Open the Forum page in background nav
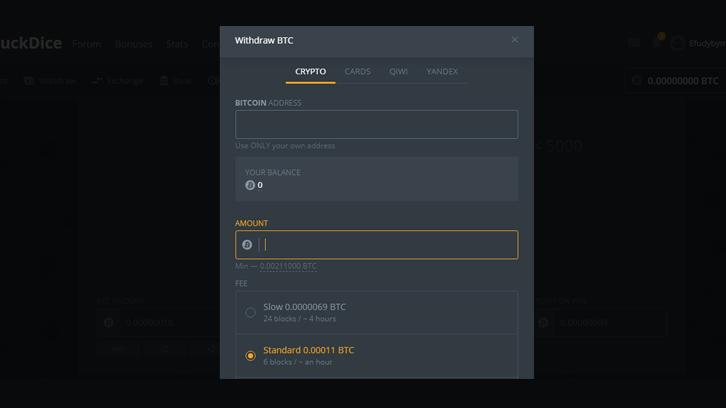 pyautogui.click(x=87, y=44)
